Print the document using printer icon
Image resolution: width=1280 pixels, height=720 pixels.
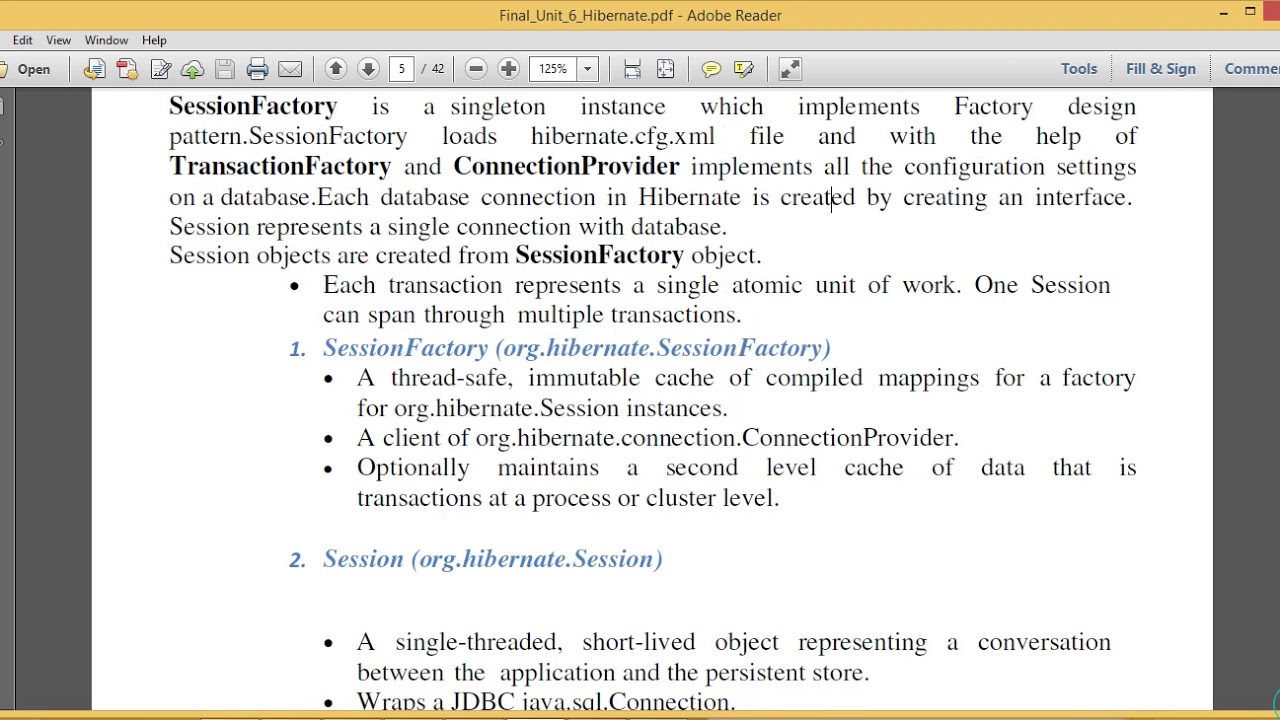(257, 69)
